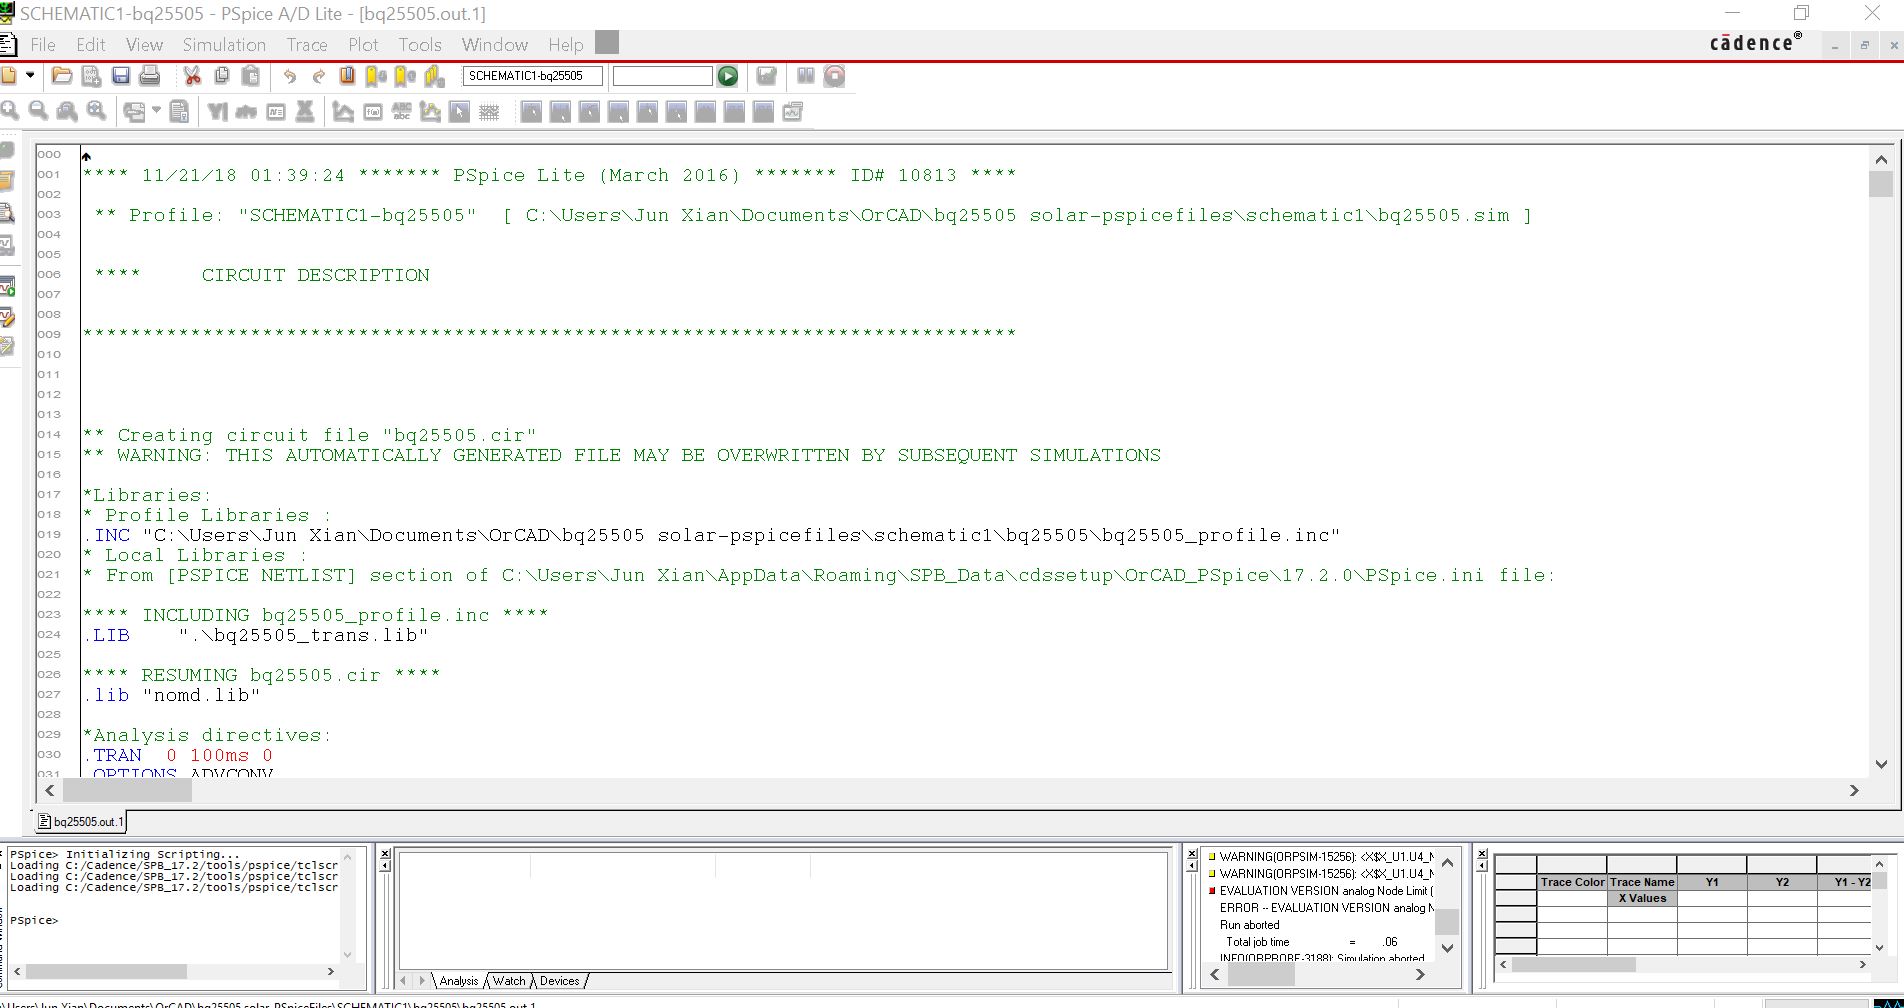Open the append file icon next to folder

[91, 76]
